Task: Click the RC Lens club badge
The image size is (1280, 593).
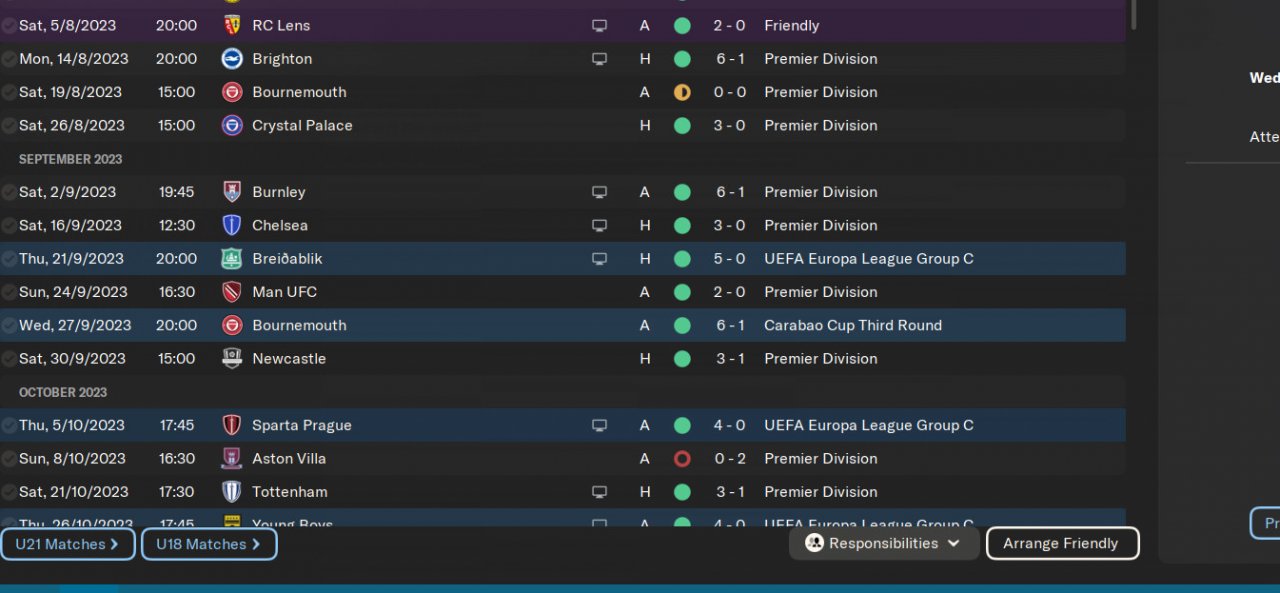Action: click(x=232, y=25)
